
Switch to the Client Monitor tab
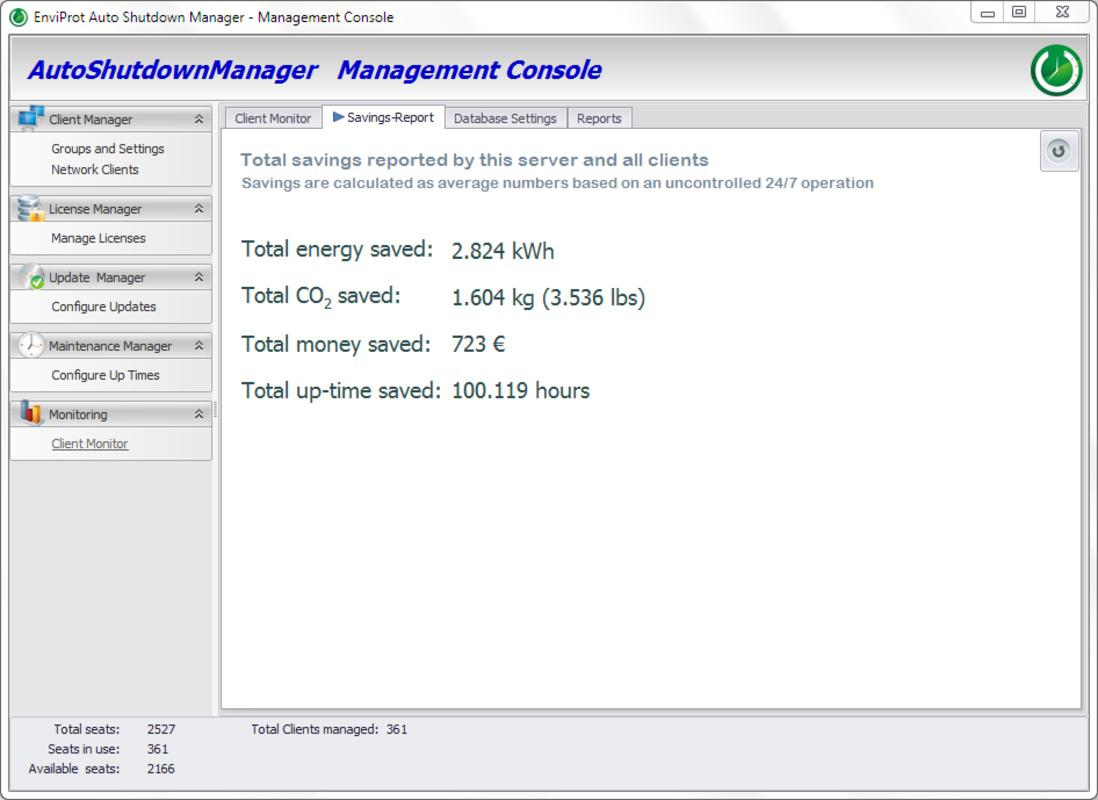(273, 118)
